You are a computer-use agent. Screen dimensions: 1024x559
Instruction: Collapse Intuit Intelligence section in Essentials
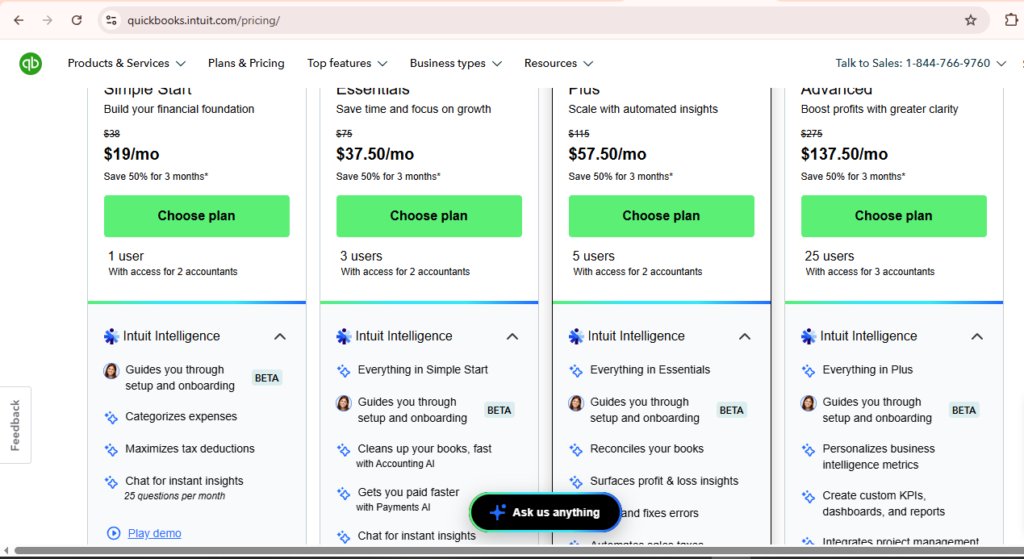(513, 336)
